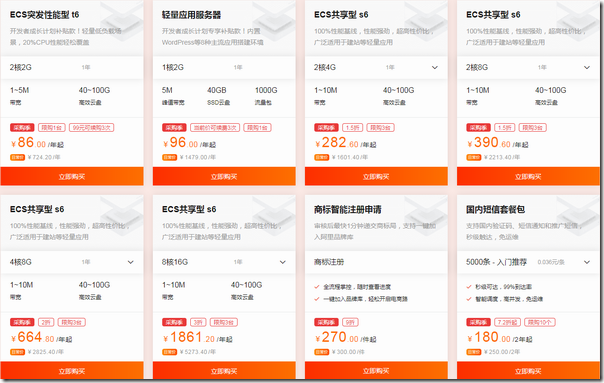The height and width of the screenshot is (383, 604).
Task: Buy the 国内短信套餐包 at ¥180
Action: (528, 371)
